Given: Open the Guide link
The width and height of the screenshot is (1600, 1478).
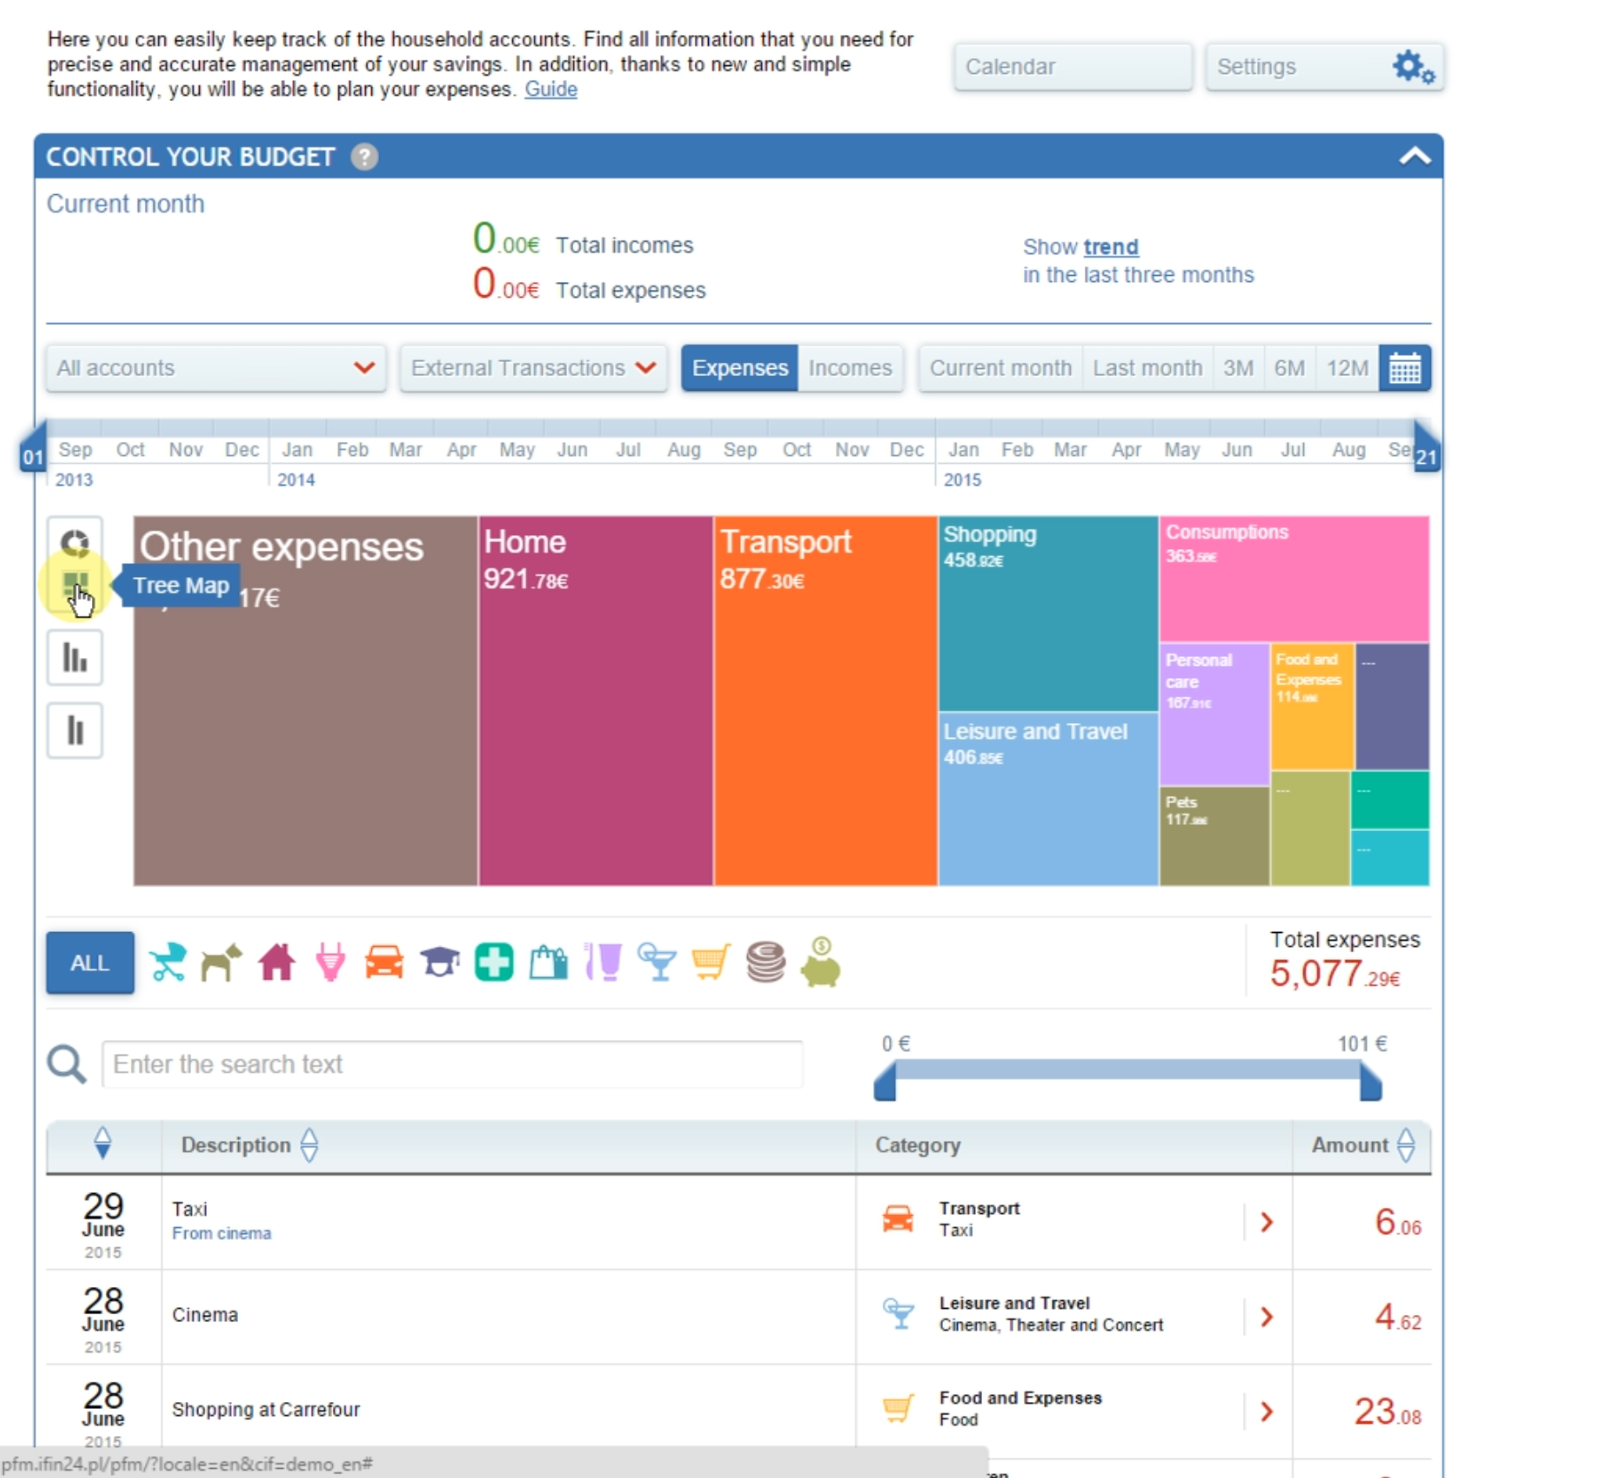Looking at the screenshot, I should [x=551, y=89].
